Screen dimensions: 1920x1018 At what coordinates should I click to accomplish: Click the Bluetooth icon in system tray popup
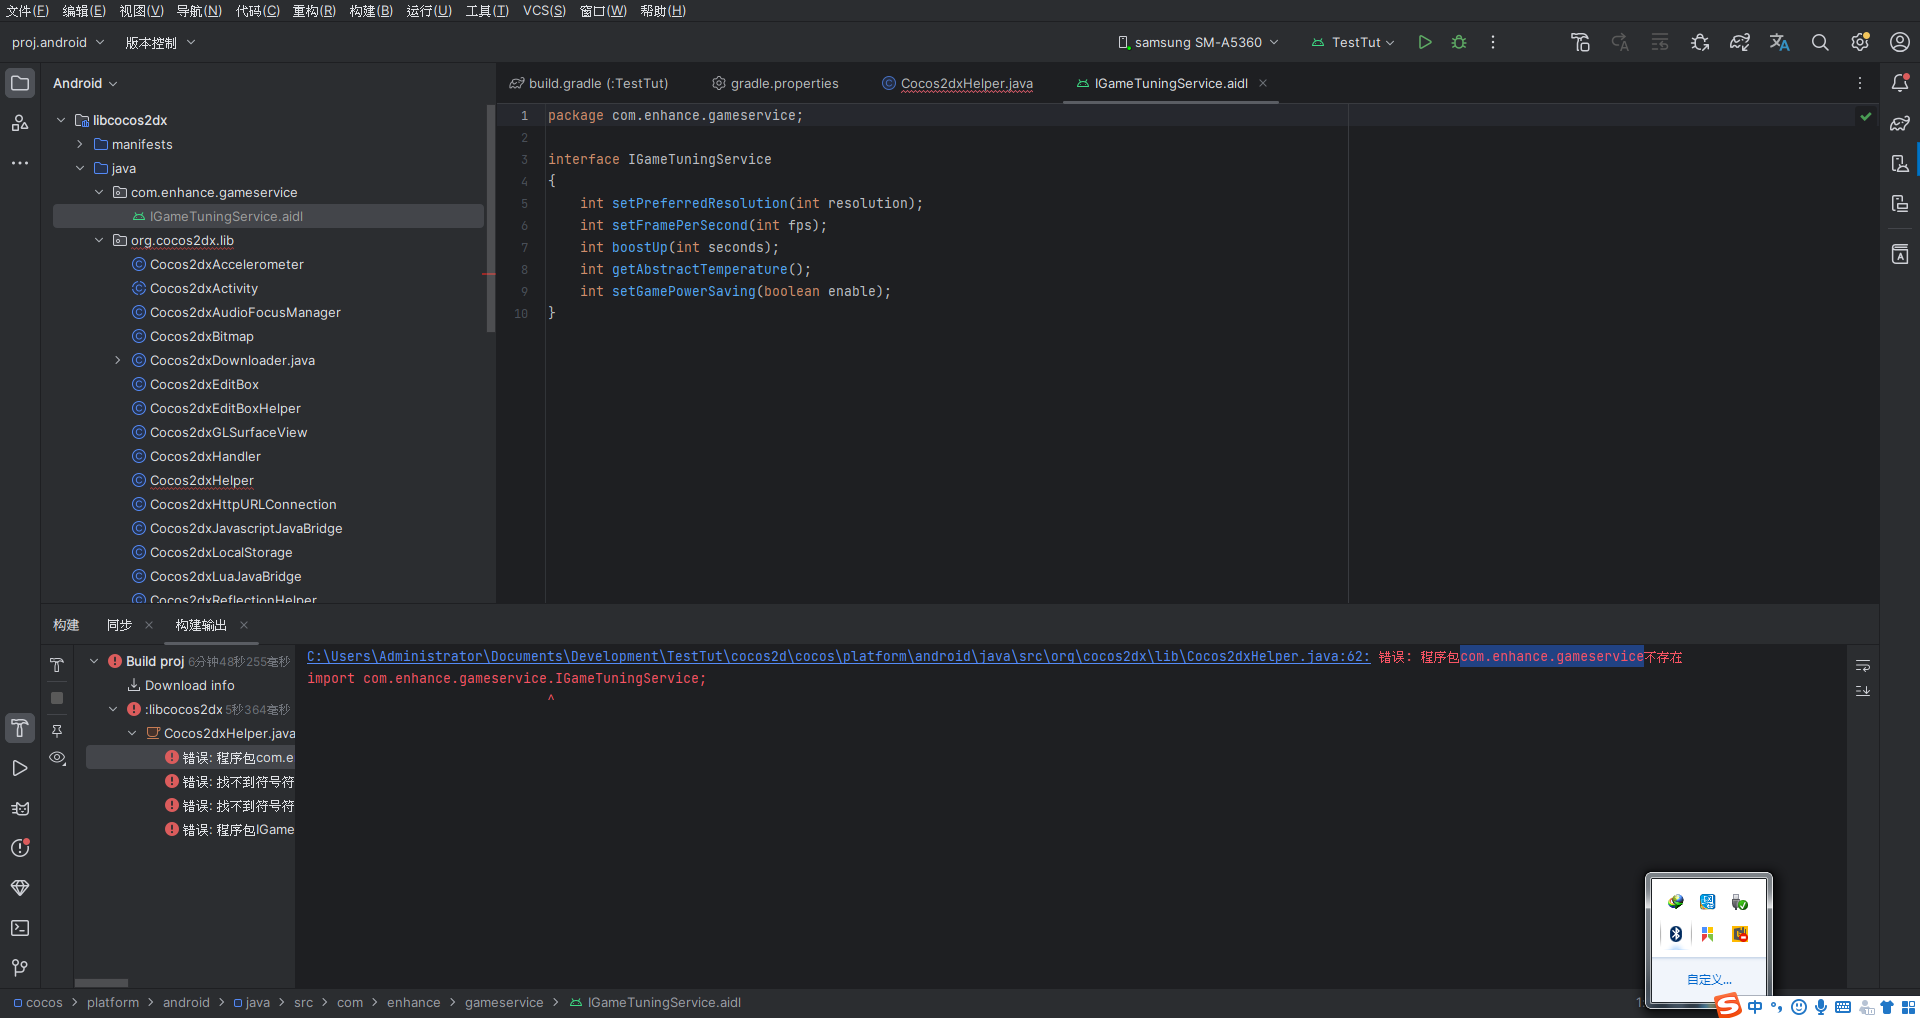point(1676,934)
